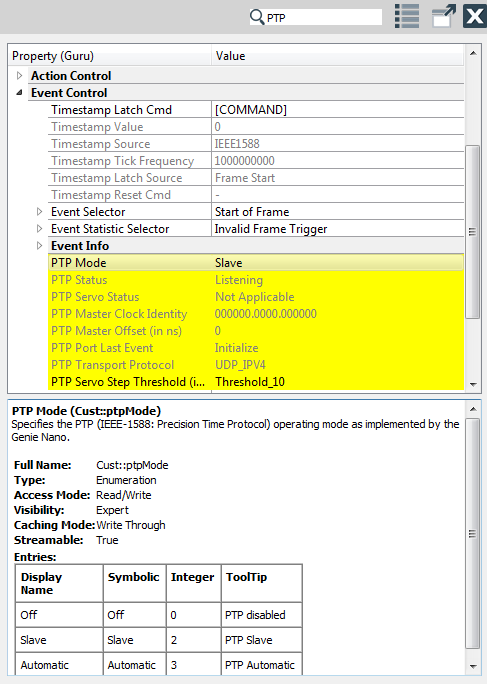Expand the Event Selector node

pyautogui.click(x=39, y=212)
